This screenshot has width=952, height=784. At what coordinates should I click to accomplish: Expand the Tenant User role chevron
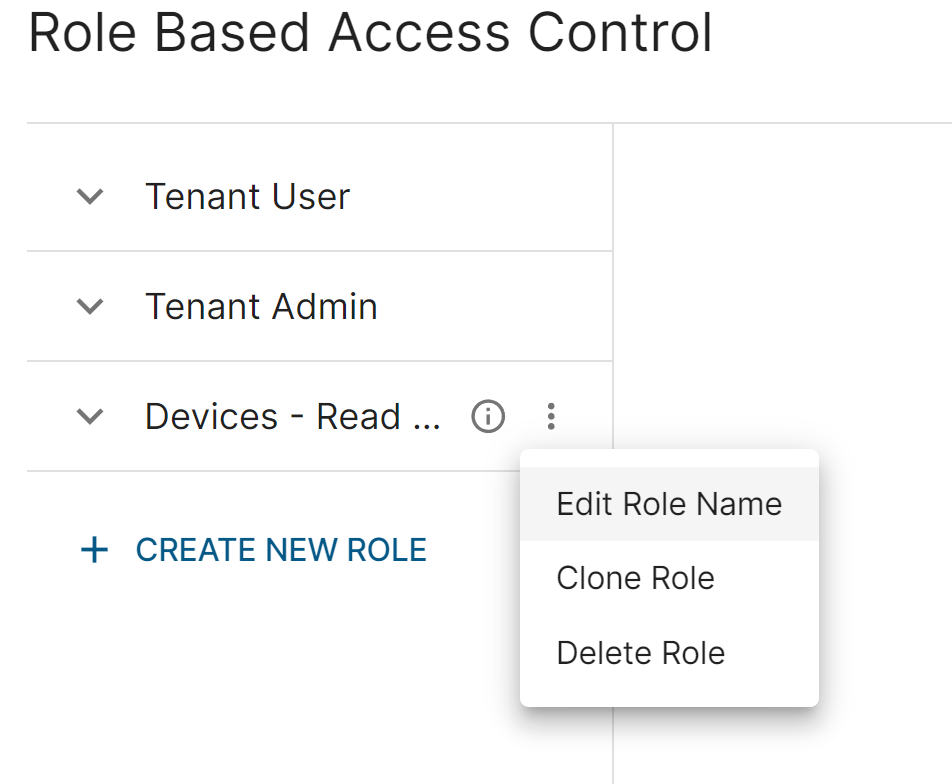pyautogui.click(x=90, y=196)
